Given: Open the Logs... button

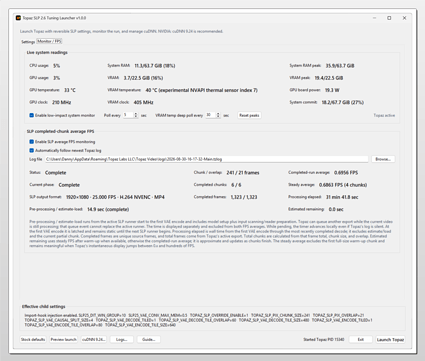Looking at the screenshot, I should click(122, 339).
